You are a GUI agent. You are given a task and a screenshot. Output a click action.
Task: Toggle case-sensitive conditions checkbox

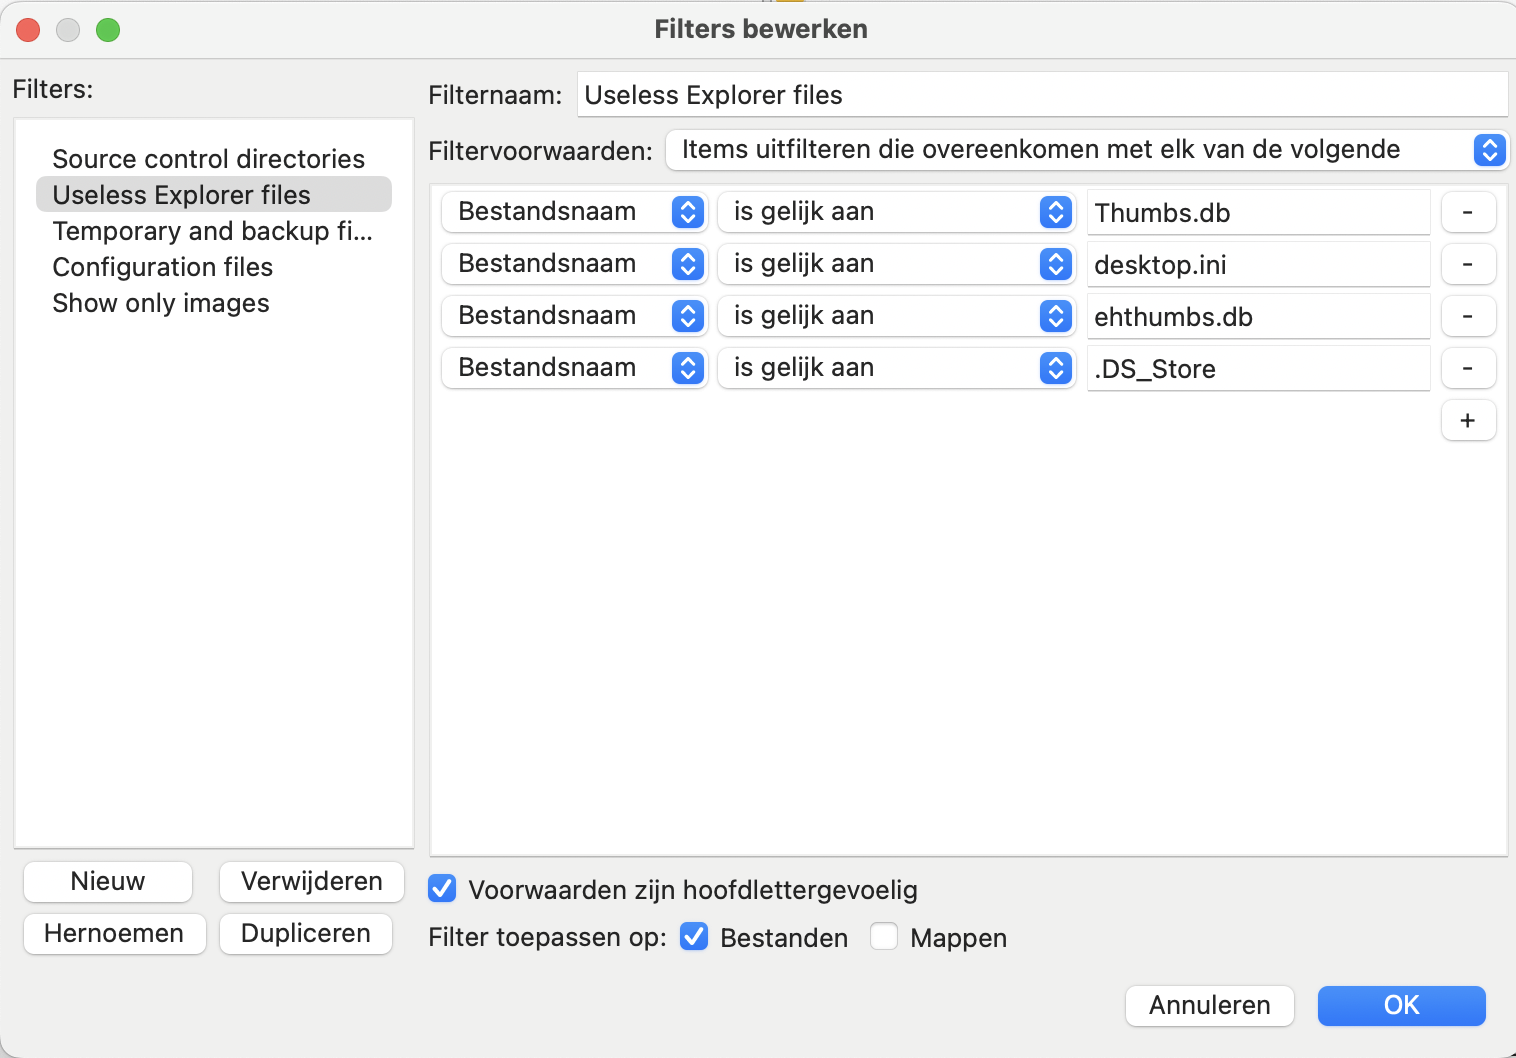pos(442,889)
